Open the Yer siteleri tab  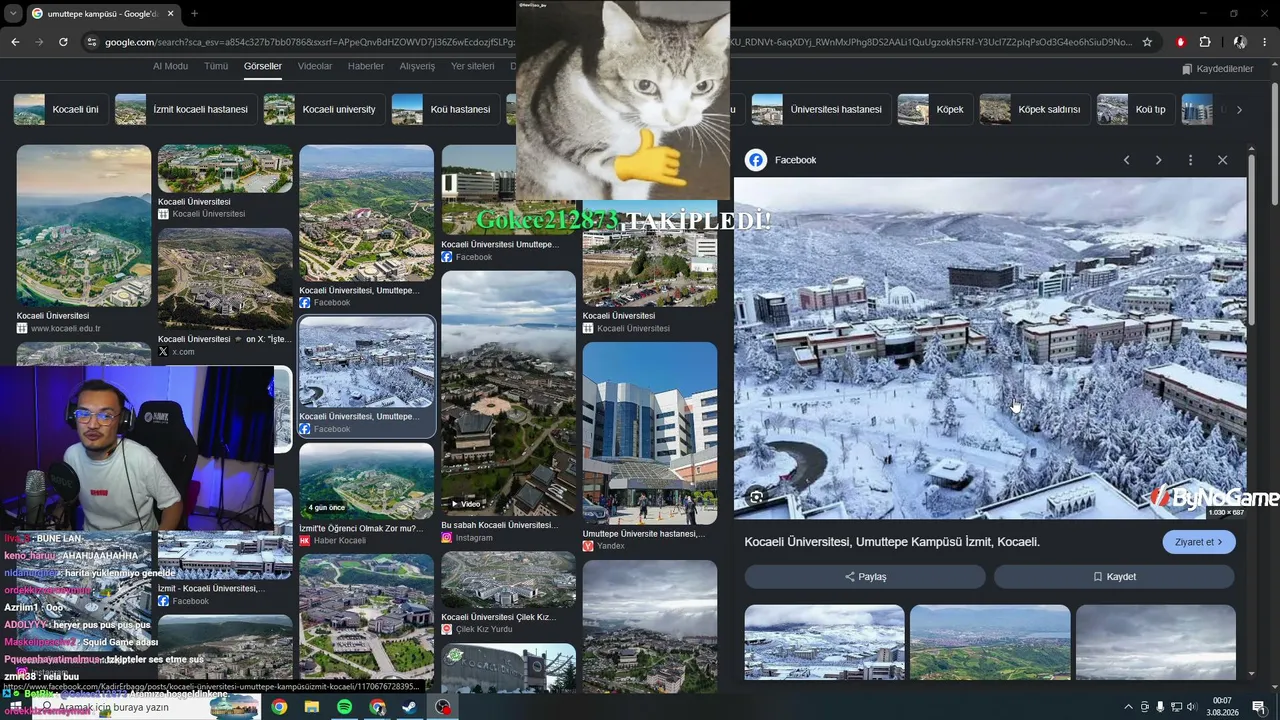(x=473, y=66)
